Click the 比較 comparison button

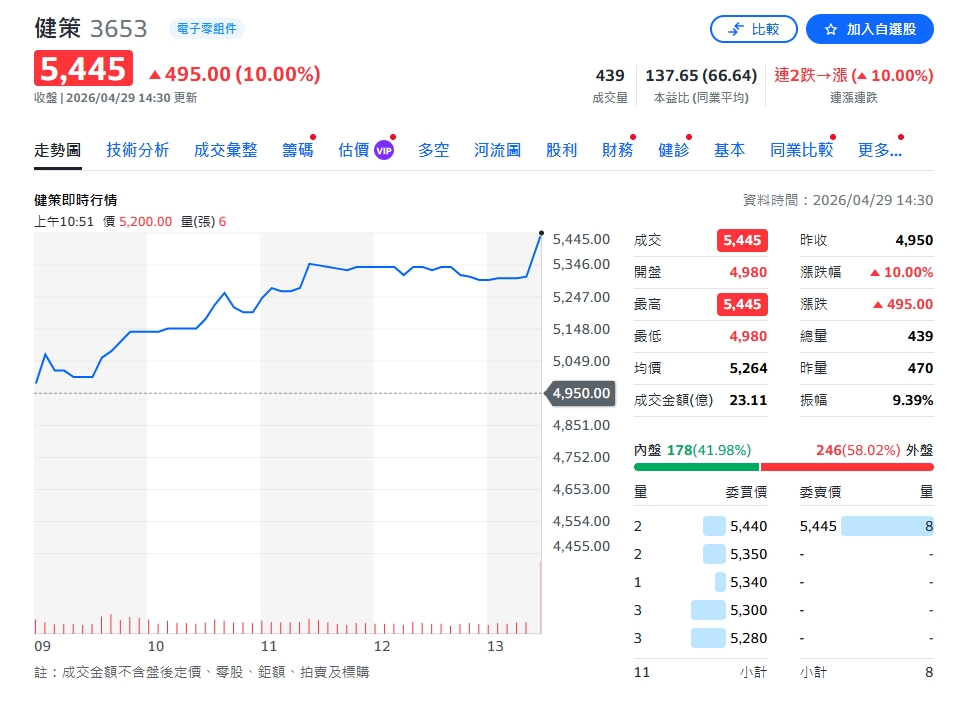754,29
